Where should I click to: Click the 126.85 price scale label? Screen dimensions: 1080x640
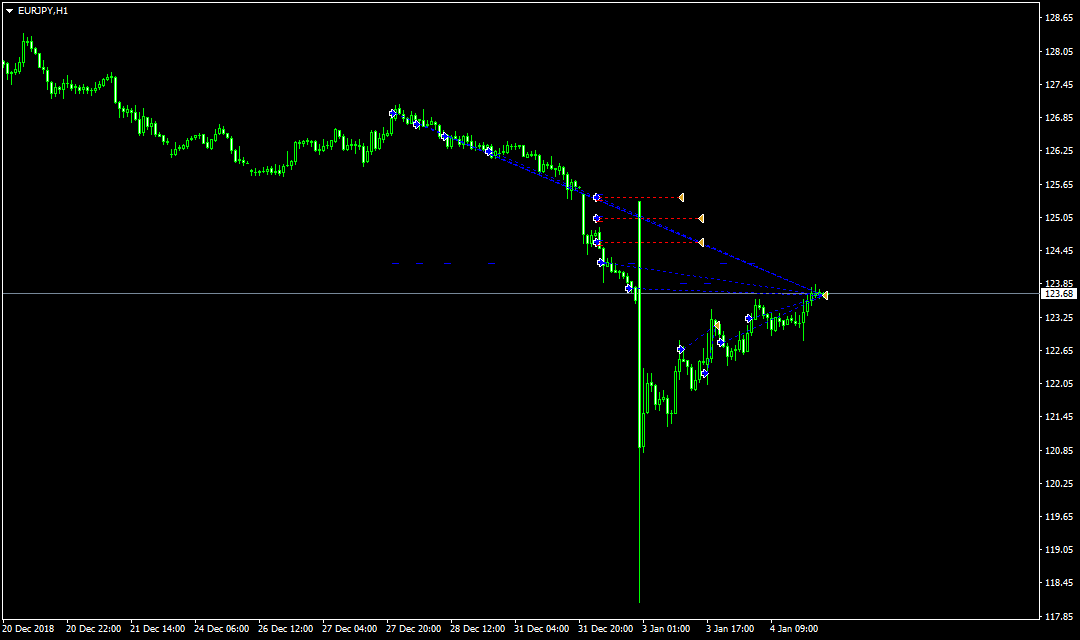(1059, 118)
